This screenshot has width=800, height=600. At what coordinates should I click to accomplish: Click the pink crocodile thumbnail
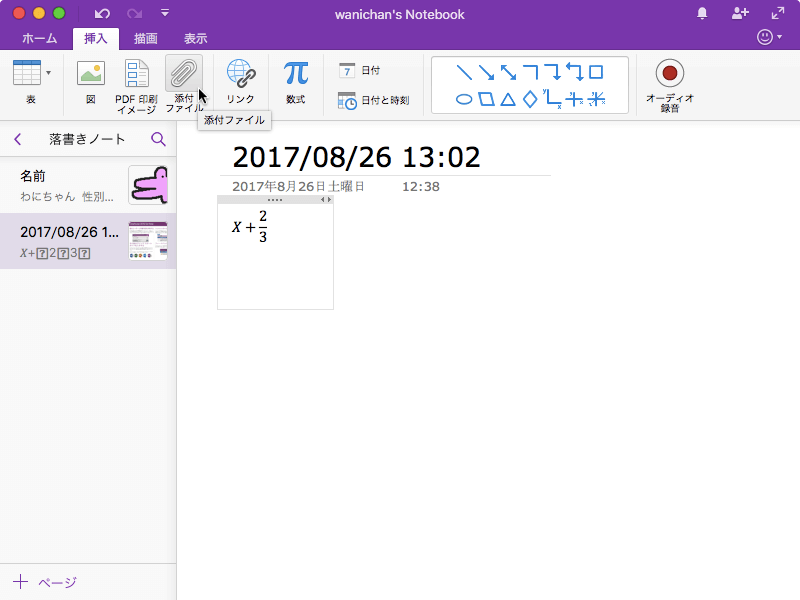click(148, 185)
